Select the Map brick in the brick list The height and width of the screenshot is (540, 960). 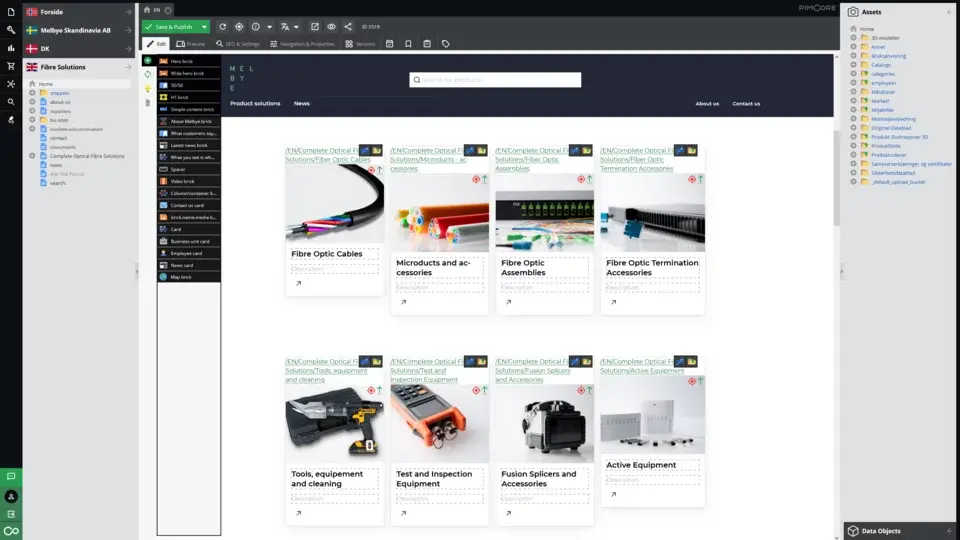tap(189, 277)
